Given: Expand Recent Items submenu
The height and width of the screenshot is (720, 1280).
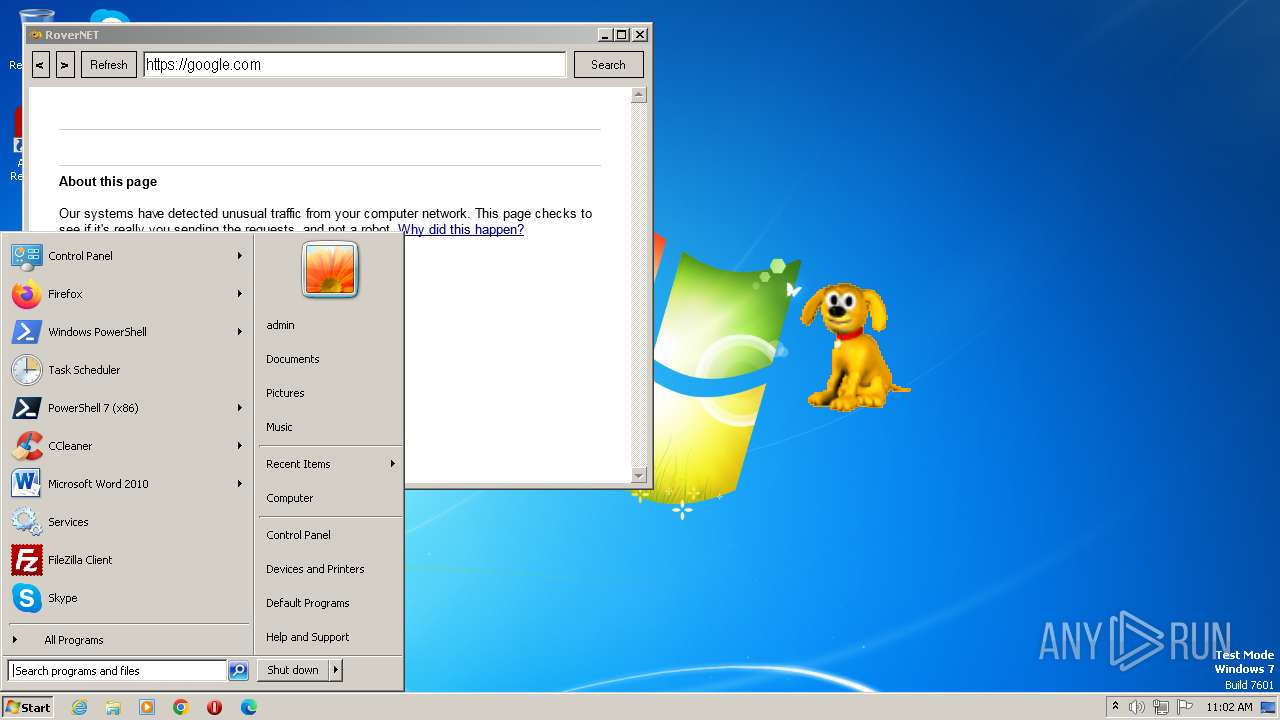Looking at the screenshot, I should pos(330,464).
